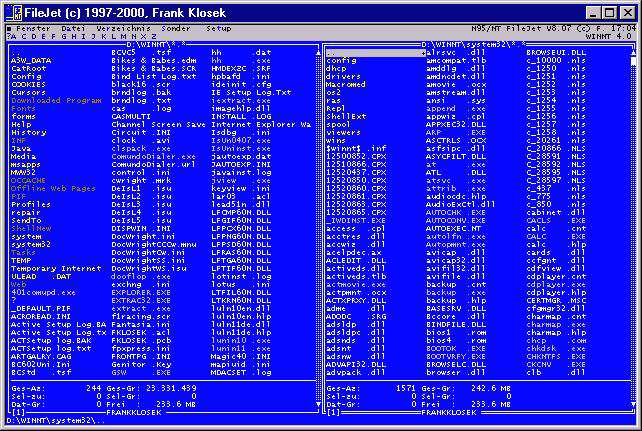Image resolution: width=642 pixels, height=431 pixels.
Task: Open the Fenster menu
Action: pos(33,28)
